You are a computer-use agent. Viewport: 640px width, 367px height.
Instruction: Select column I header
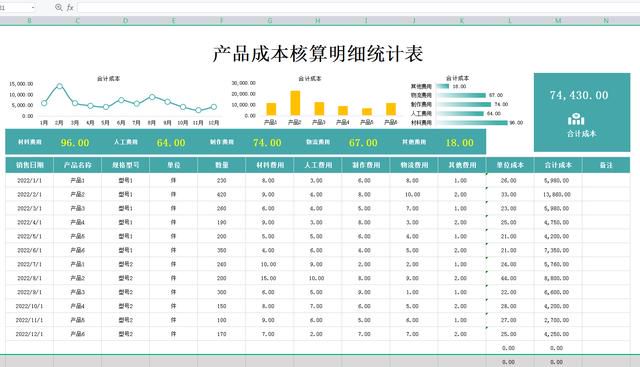pyautogui.click(x=366, y=20)
